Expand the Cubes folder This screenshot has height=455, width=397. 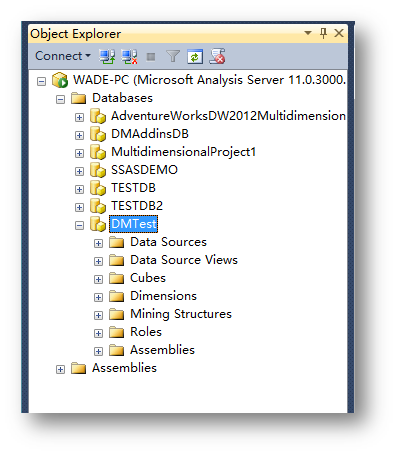98,279
